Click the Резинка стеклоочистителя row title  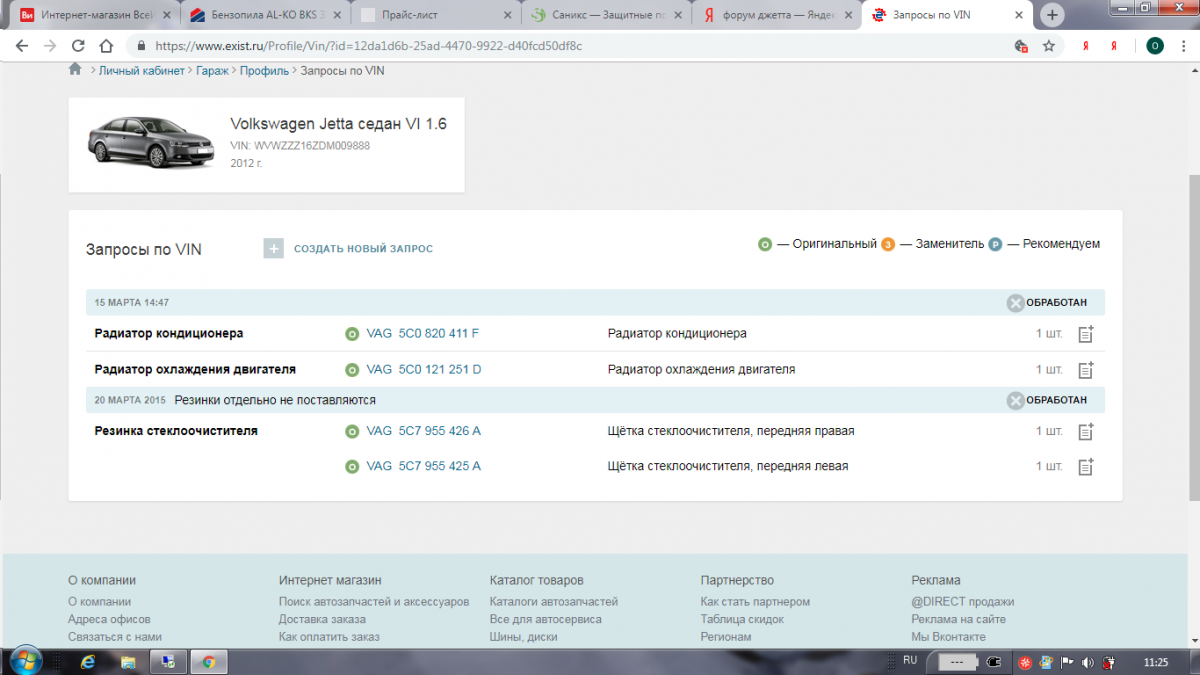pyautogui.click(x=176, y=431)
